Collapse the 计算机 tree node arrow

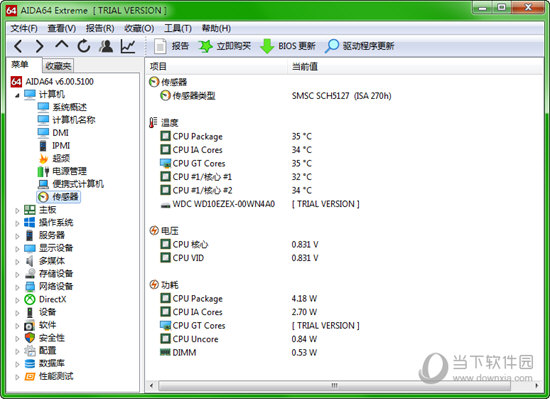pyautogui.click(x=17, y=95)
